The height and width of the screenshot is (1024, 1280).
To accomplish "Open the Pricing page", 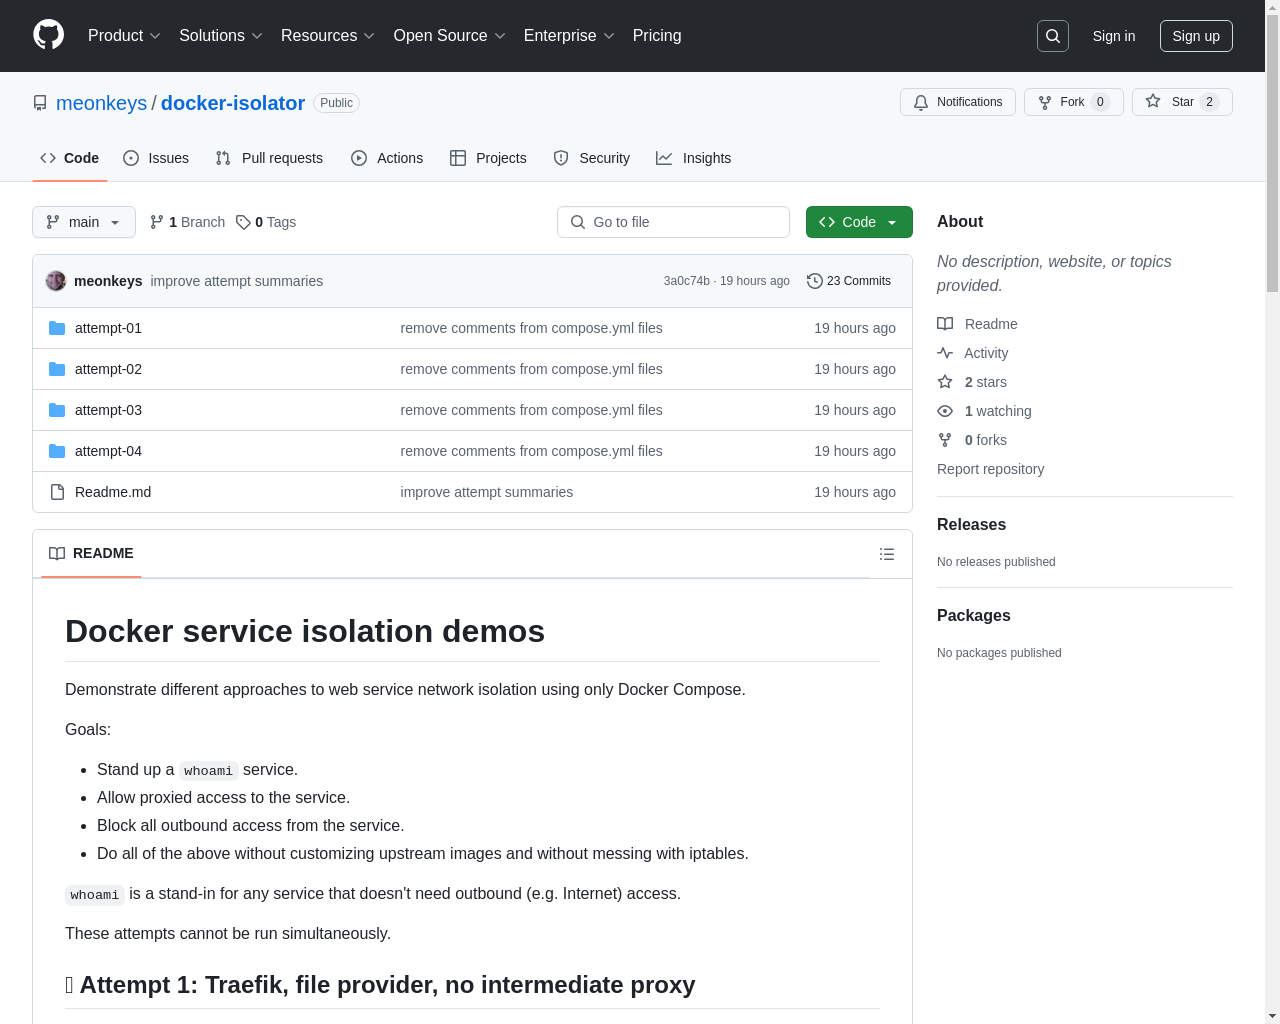I will [x=657, y=35].
